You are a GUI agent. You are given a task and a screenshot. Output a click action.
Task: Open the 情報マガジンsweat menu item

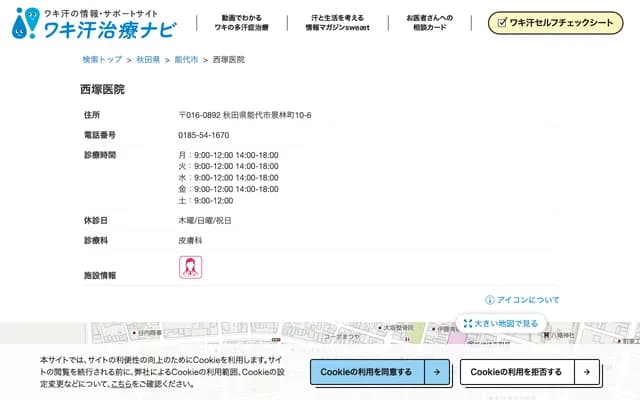click(x=335, y=22)
